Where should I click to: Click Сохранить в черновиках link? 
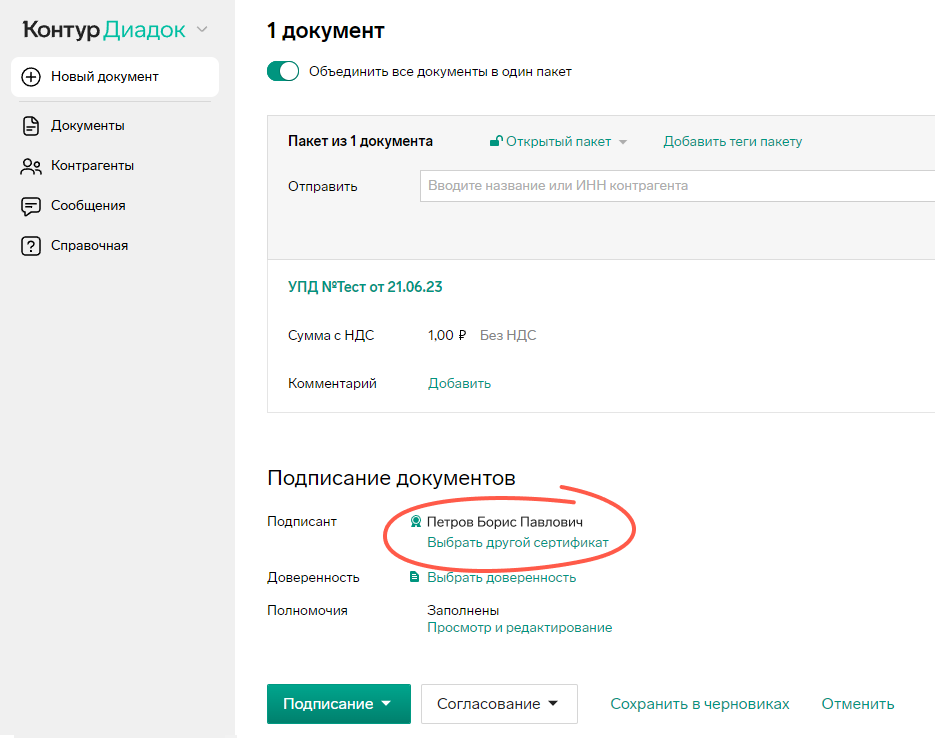pos(699,704)
